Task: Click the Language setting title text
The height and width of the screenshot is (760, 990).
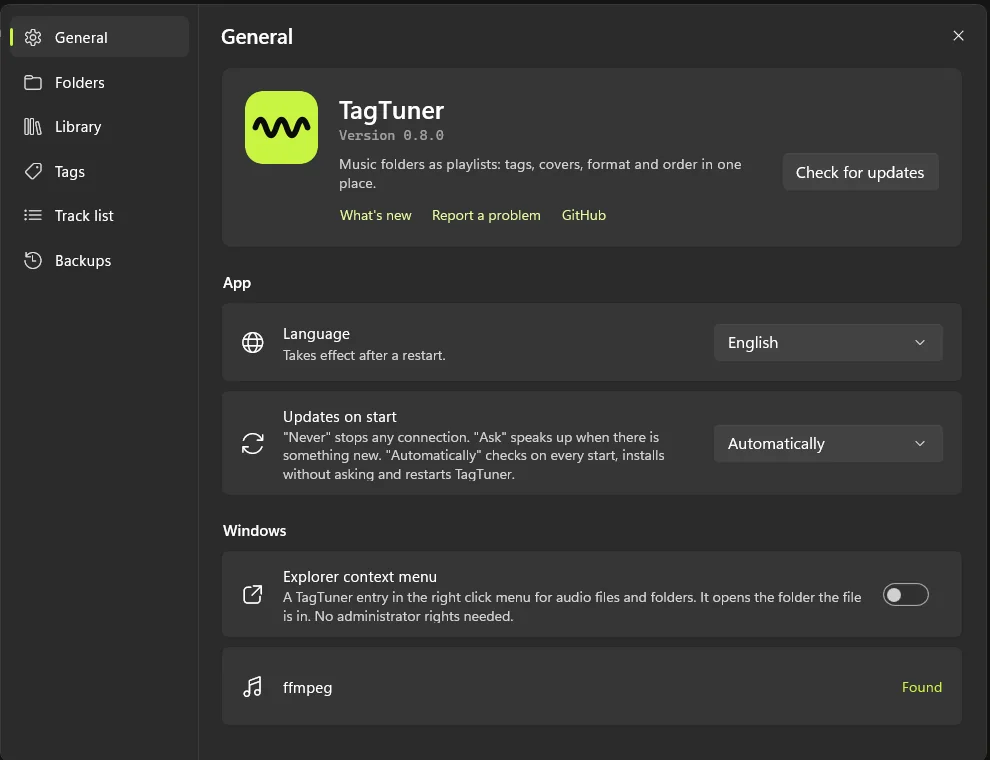Action: click(316, 334)
